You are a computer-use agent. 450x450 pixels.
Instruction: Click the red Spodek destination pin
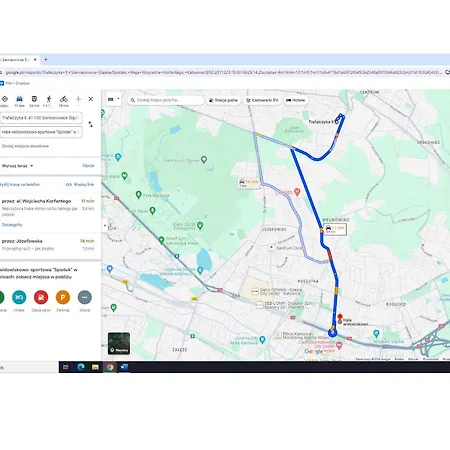tap(340, 317)
